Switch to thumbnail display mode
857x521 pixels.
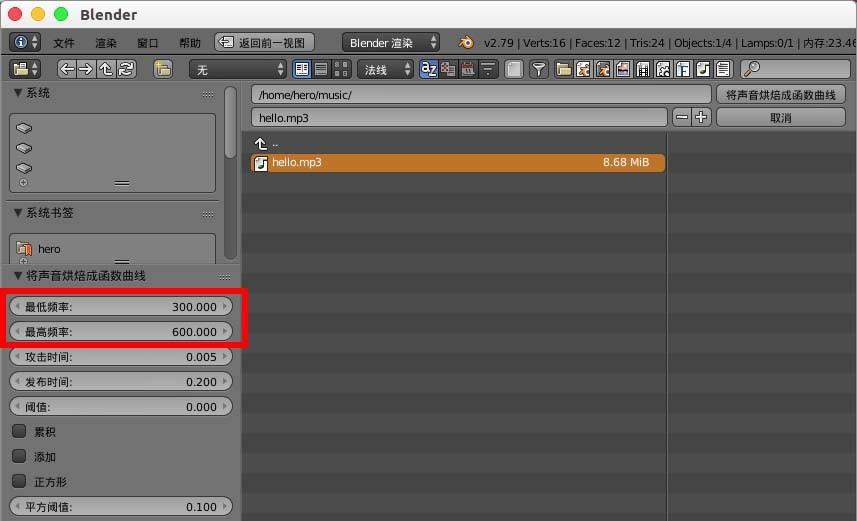coord(341,69)
